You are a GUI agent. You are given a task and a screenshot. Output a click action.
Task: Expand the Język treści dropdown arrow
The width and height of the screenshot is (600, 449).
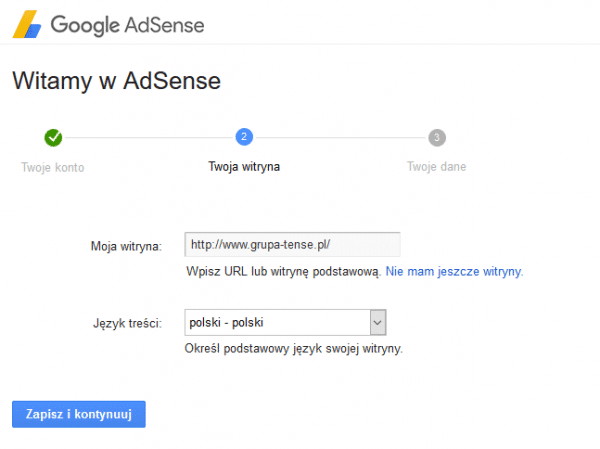click(378, 322)
